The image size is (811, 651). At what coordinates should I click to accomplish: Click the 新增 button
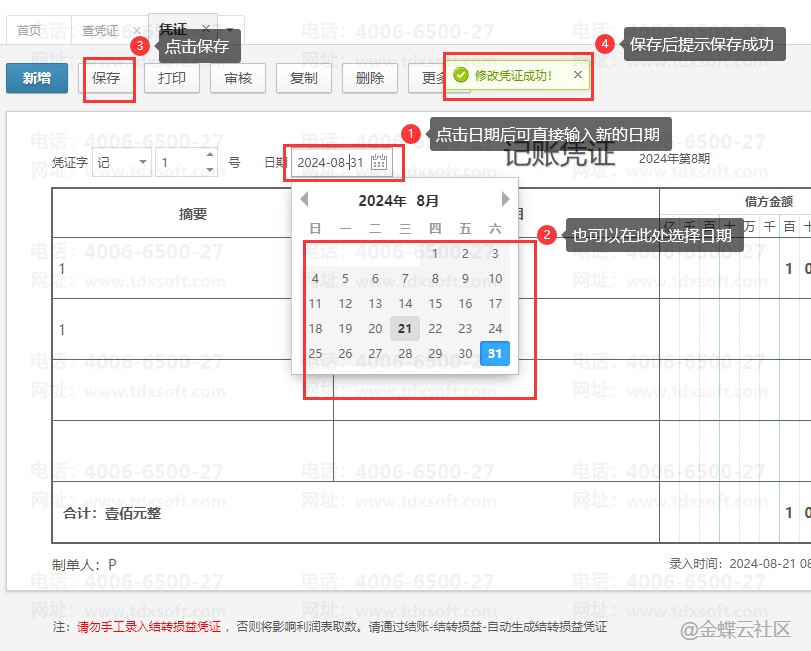[x=37, y=78]
